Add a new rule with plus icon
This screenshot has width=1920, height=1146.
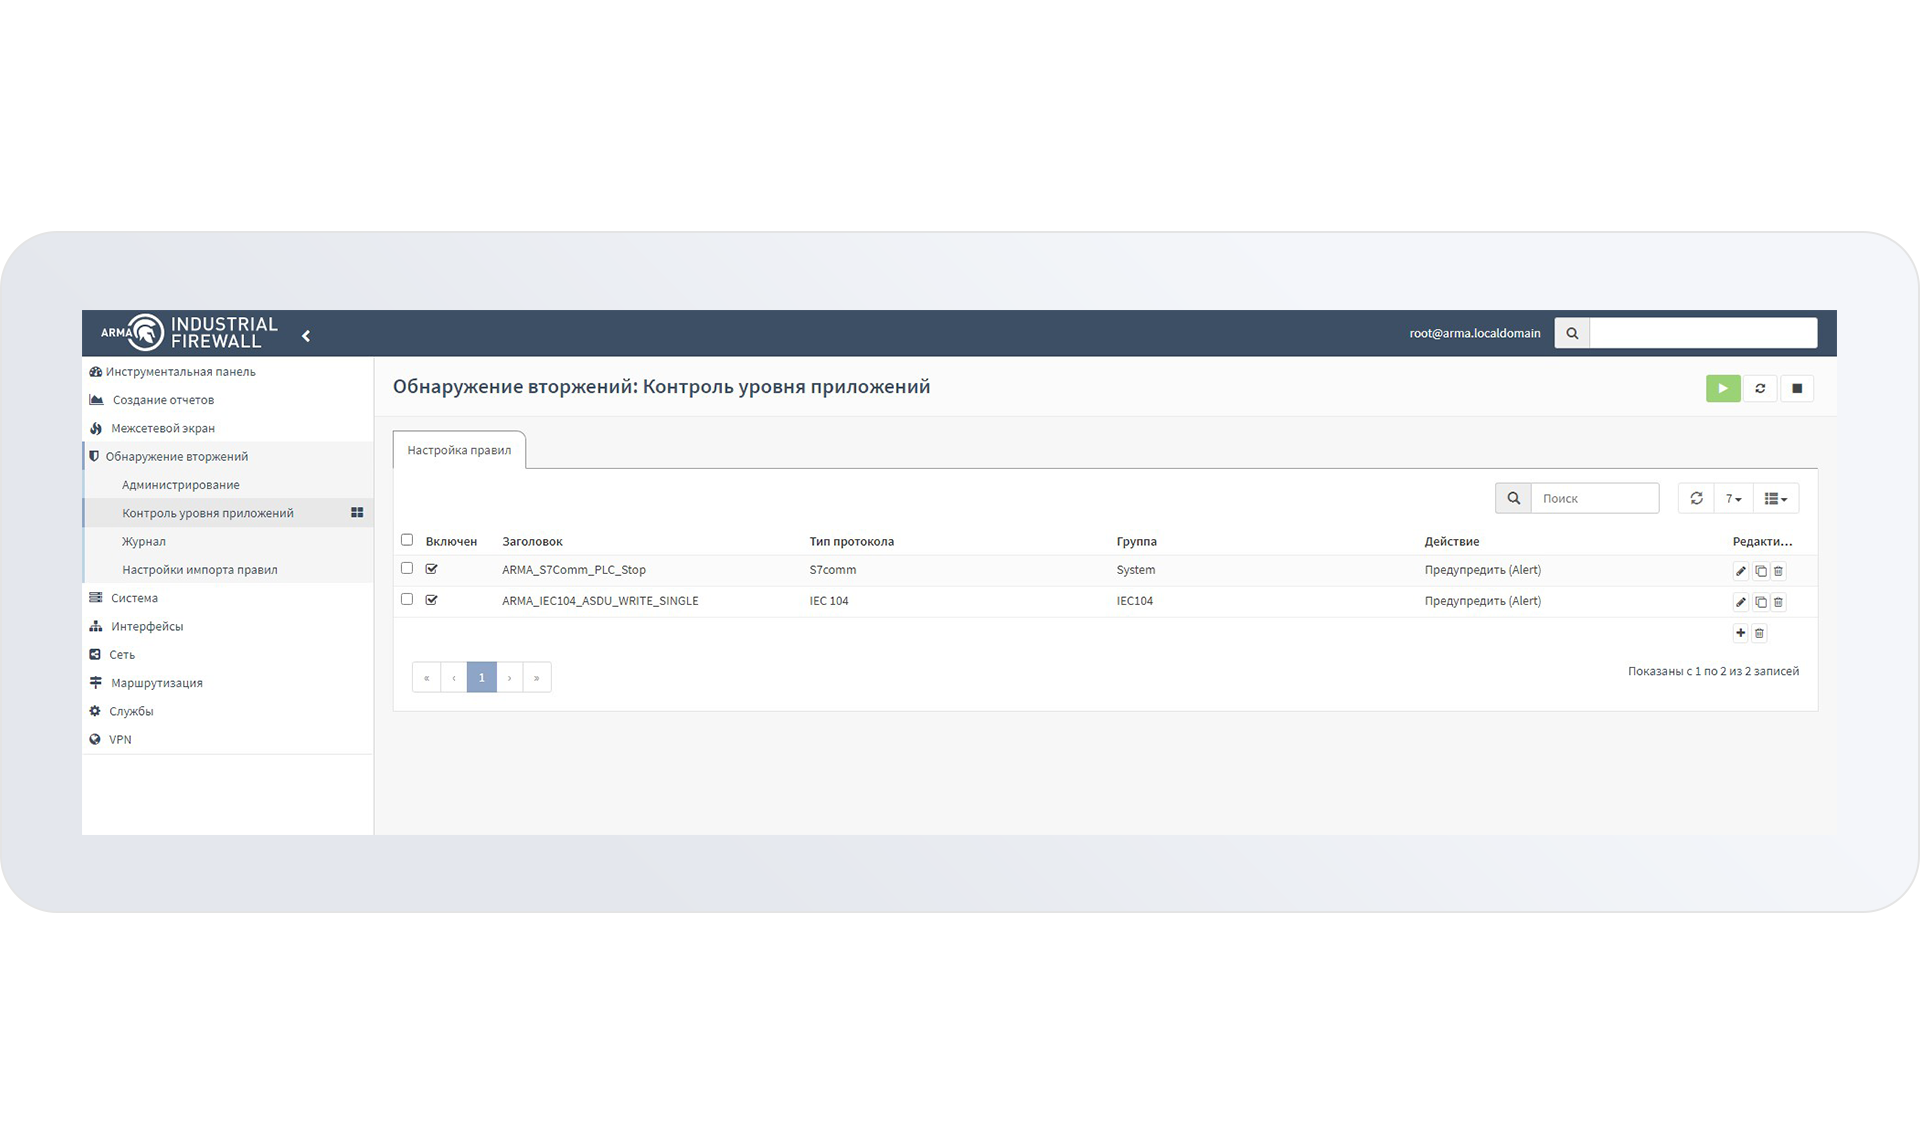tap(1740, 633)
